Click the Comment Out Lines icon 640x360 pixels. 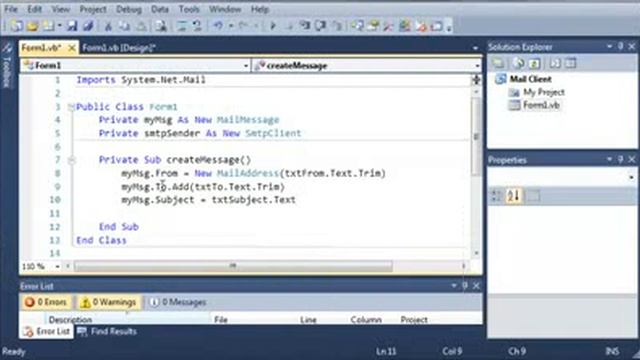click(x=182, y=27)
